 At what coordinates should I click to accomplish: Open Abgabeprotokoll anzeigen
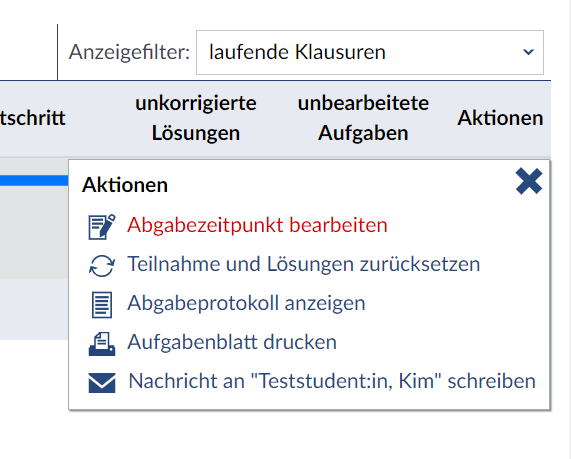[x=246, y=303]
